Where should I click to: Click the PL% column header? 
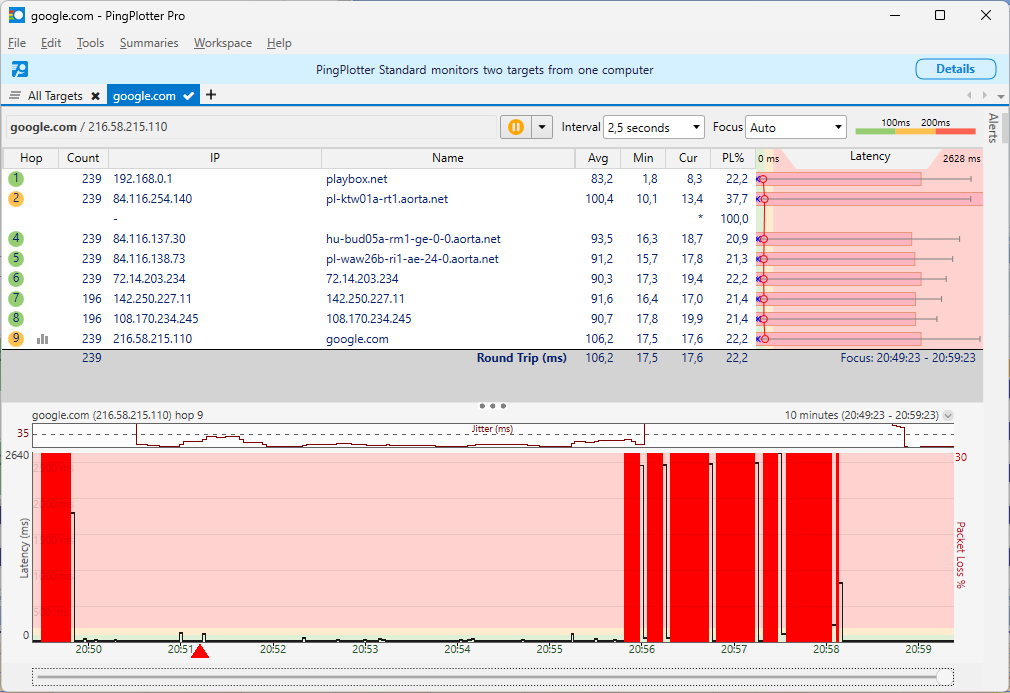tap(733, 158)
